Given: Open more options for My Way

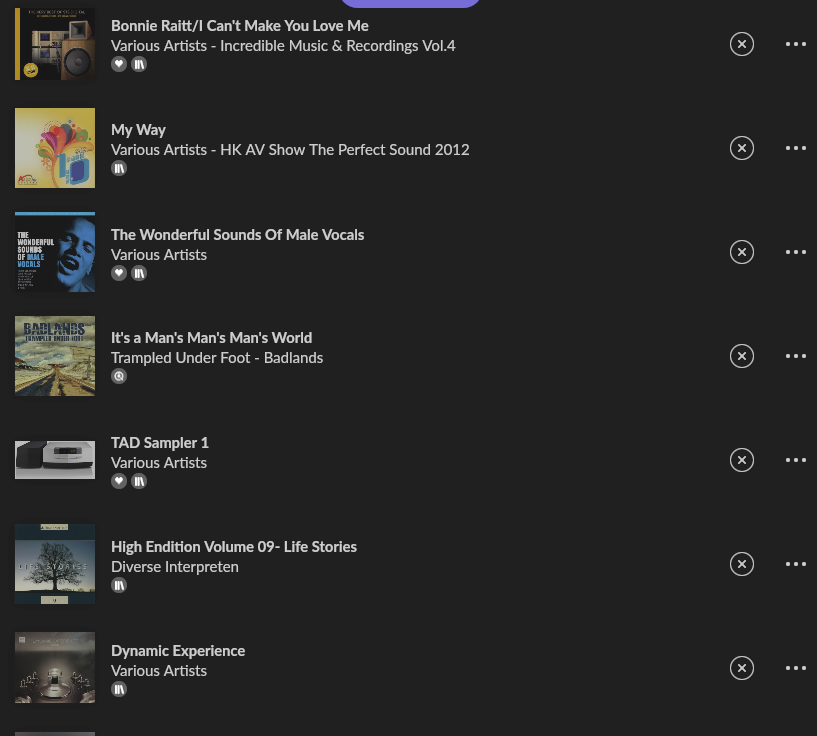Looking at the screenshot, I should coord(796,148).
